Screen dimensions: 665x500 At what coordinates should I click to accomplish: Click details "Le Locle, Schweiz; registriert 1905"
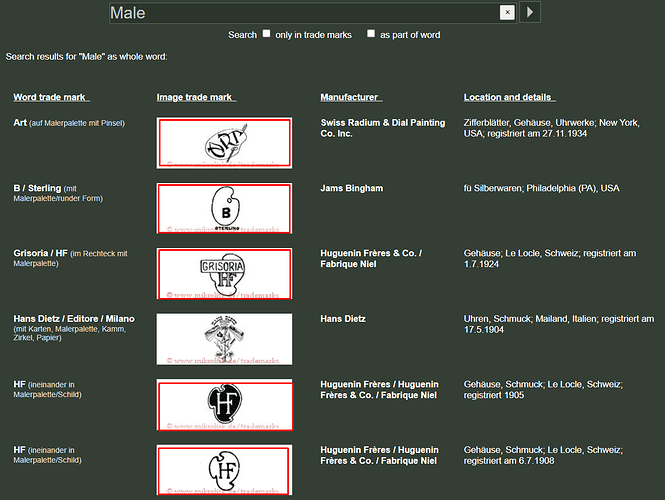tap(543, 390)
